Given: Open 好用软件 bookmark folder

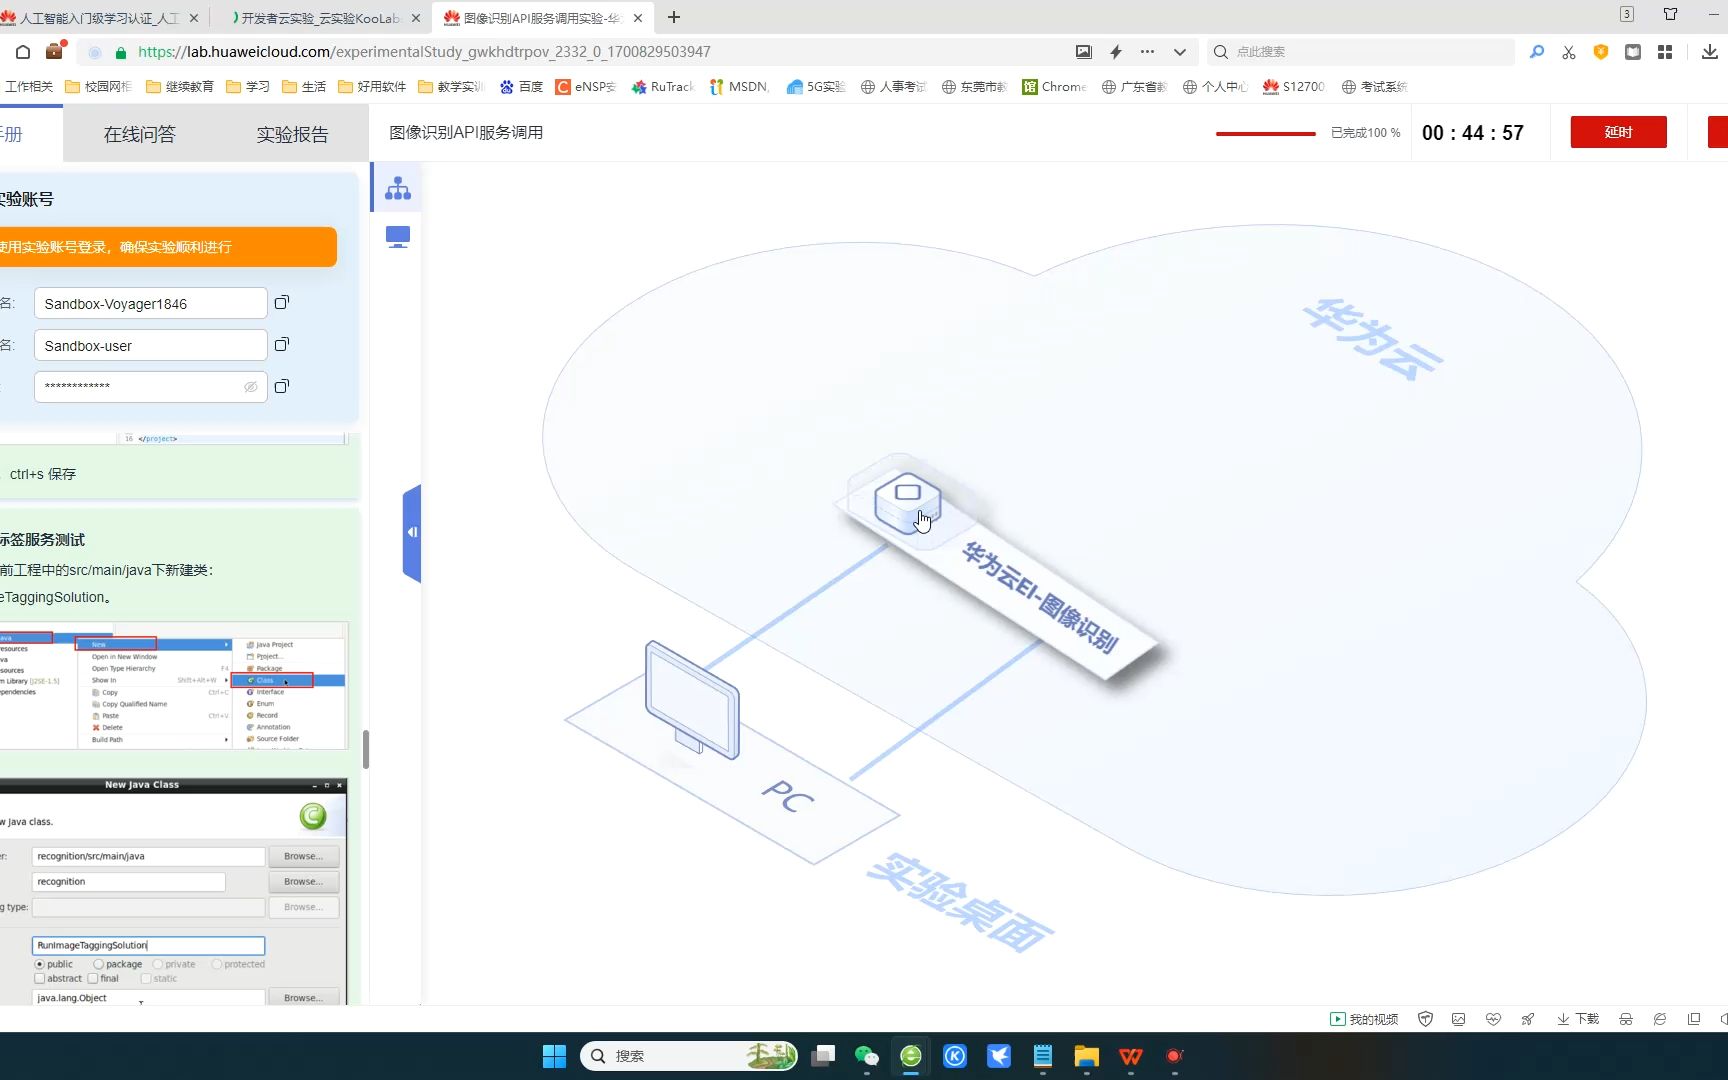Looking at the screenshot, I should [x=372, y=87].
